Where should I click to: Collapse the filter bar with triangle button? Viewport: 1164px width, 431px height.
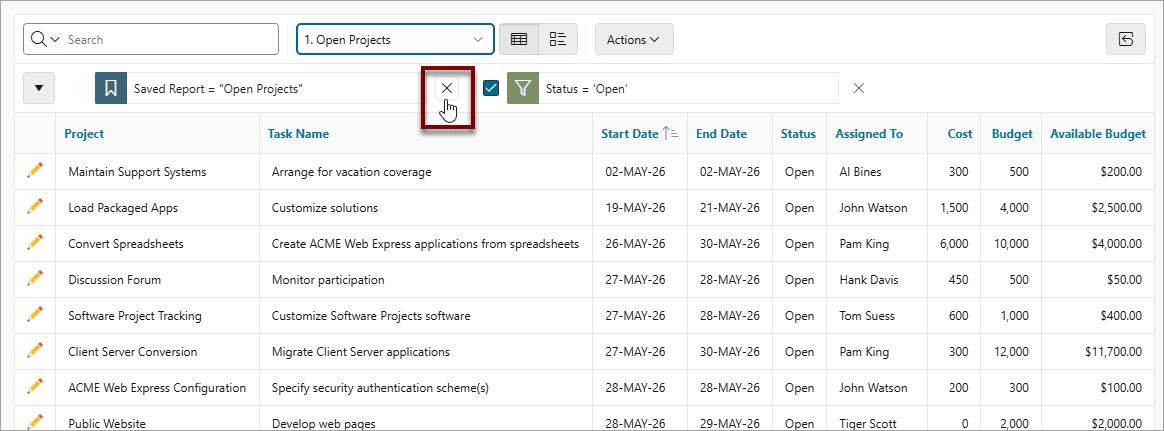point(39,88)
